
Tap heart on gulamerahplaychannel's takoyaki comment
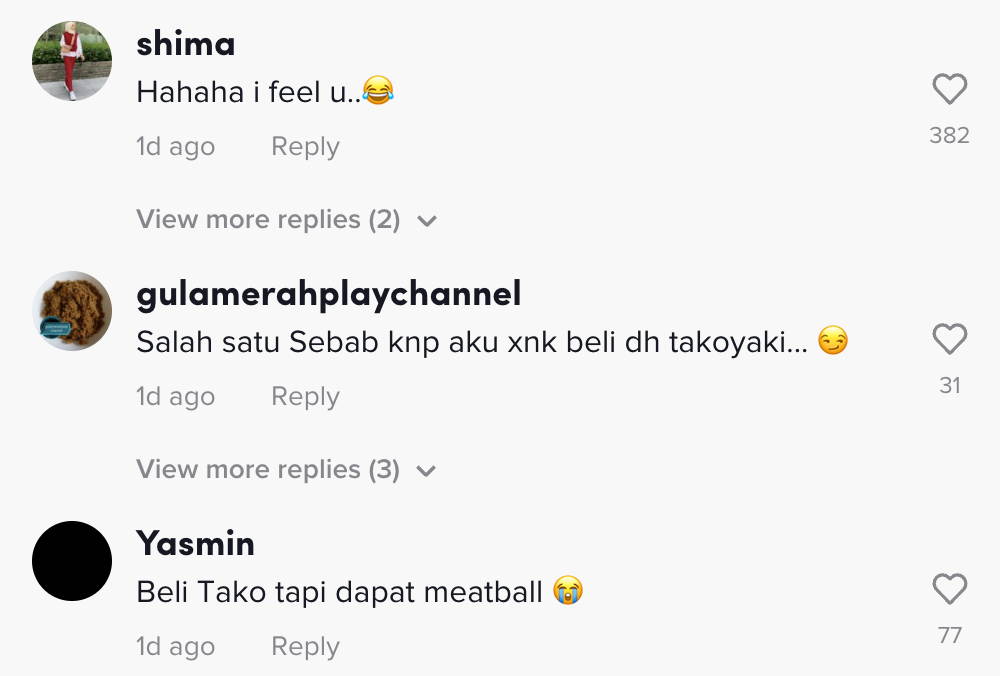point(949,340)
